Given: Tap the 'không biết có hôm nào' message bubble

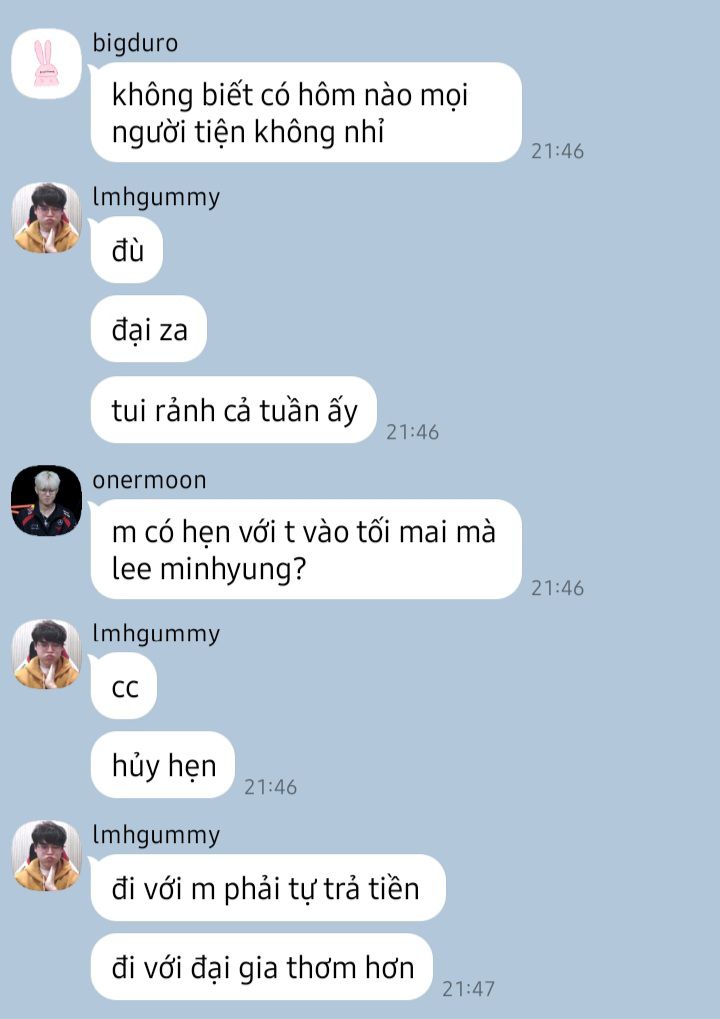Looking at the screenshot, I should (306, 112).
